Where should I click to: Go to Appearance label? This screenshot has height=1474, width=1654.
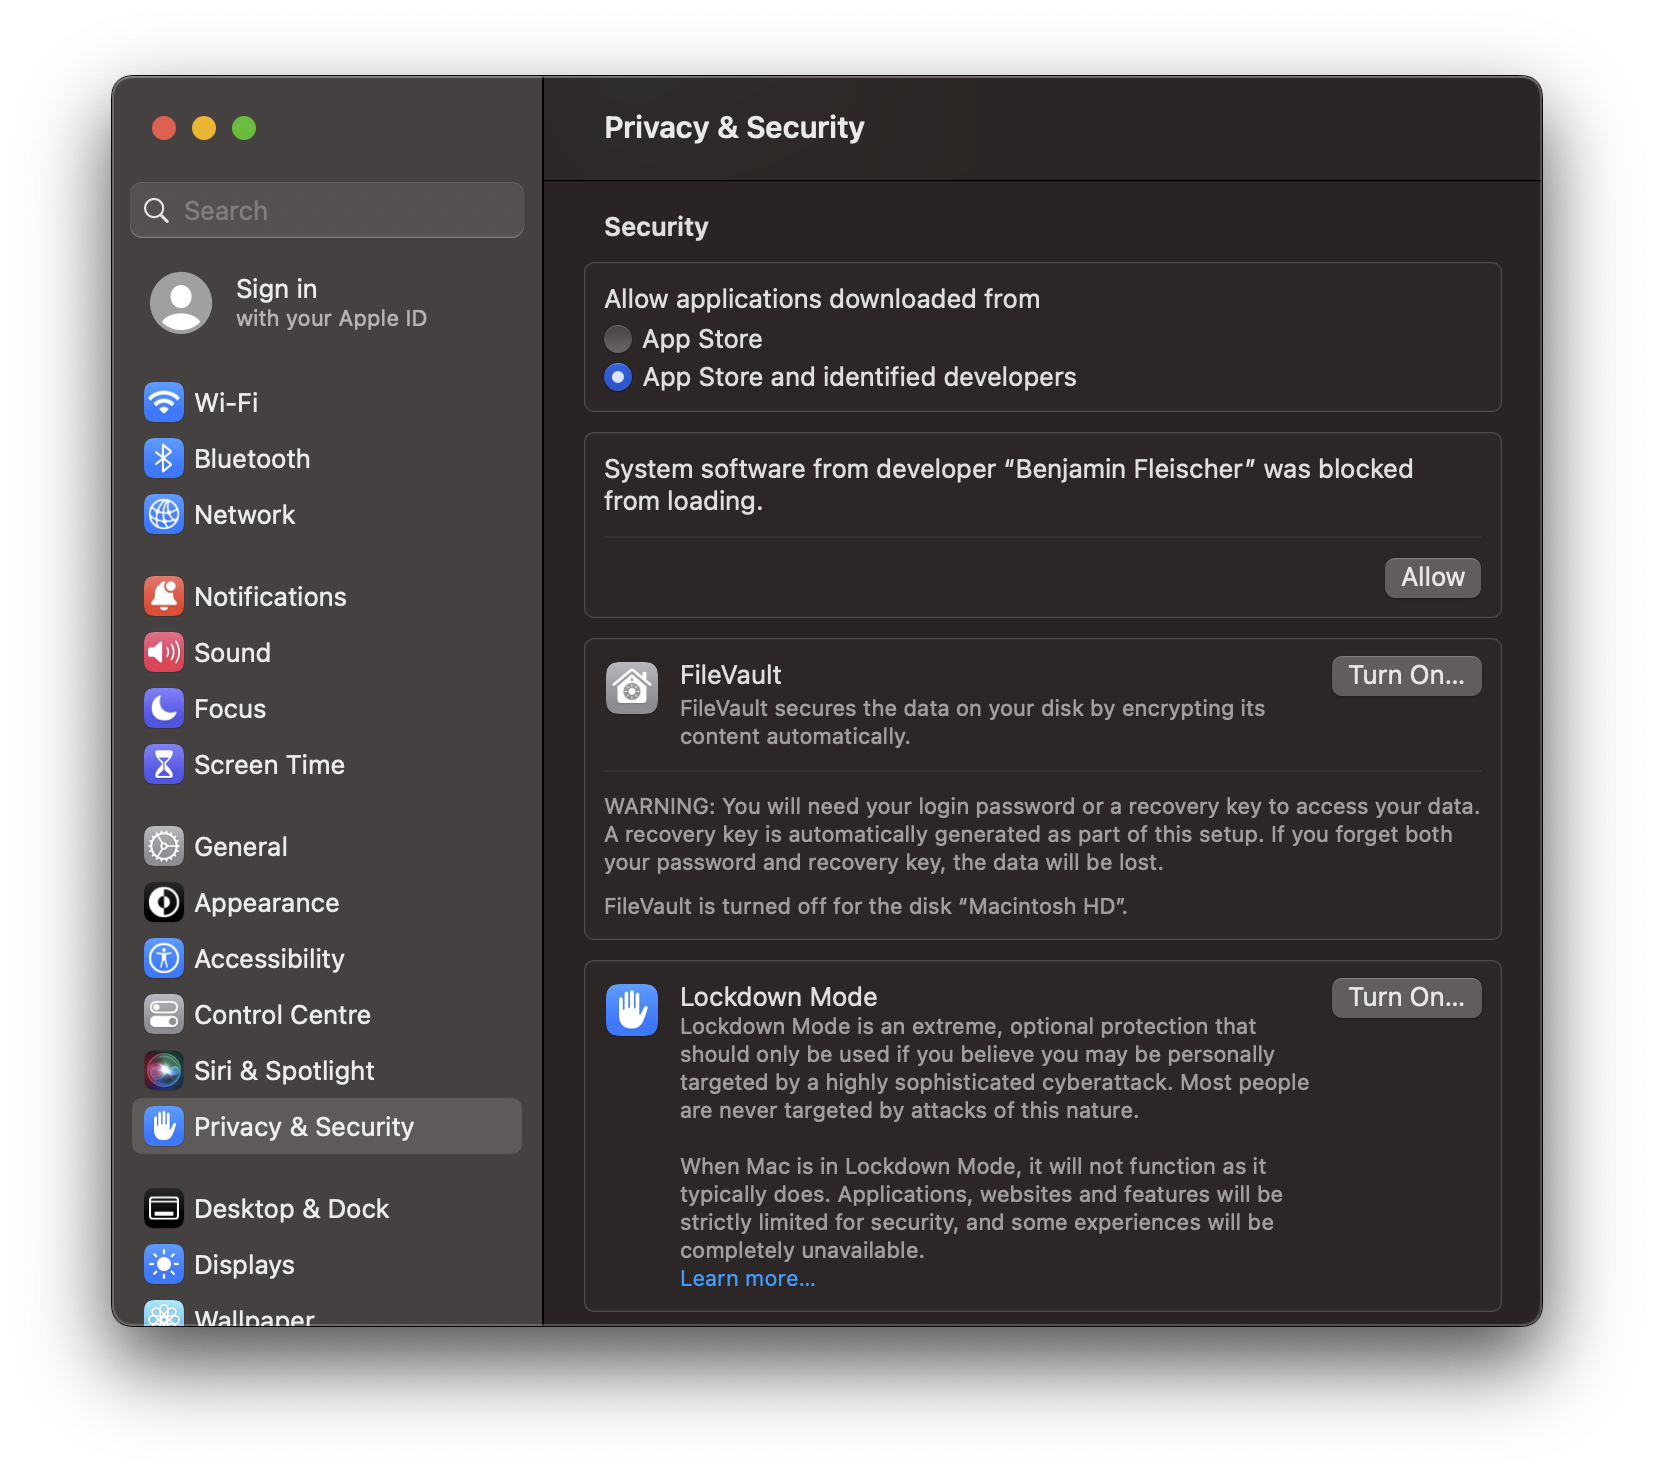[267, 903]
